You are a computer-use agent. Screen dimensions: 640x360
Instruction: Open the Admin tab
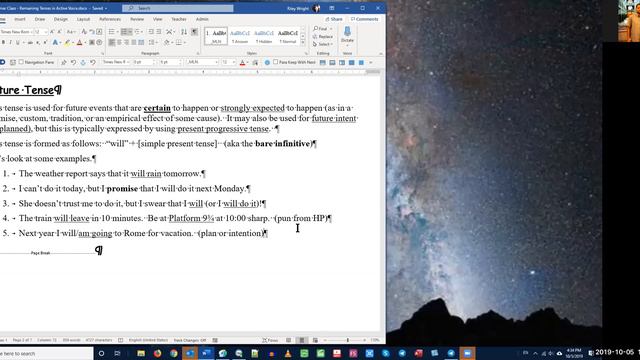click(202, 19)
